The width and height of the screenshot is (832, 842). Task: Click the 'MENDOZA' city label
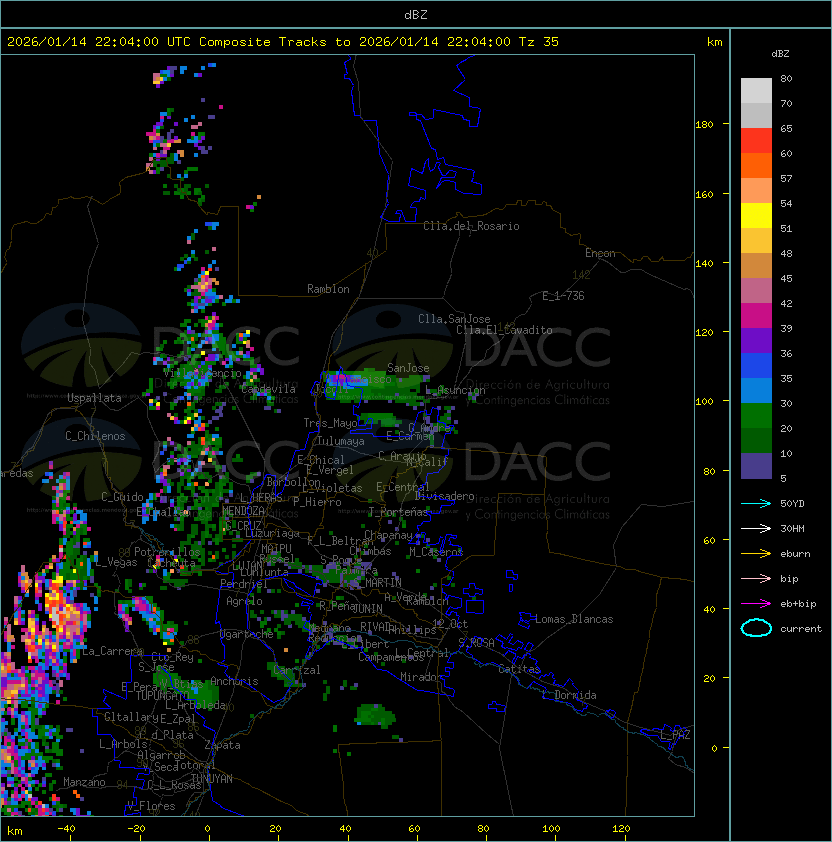[x=243, y=510]
